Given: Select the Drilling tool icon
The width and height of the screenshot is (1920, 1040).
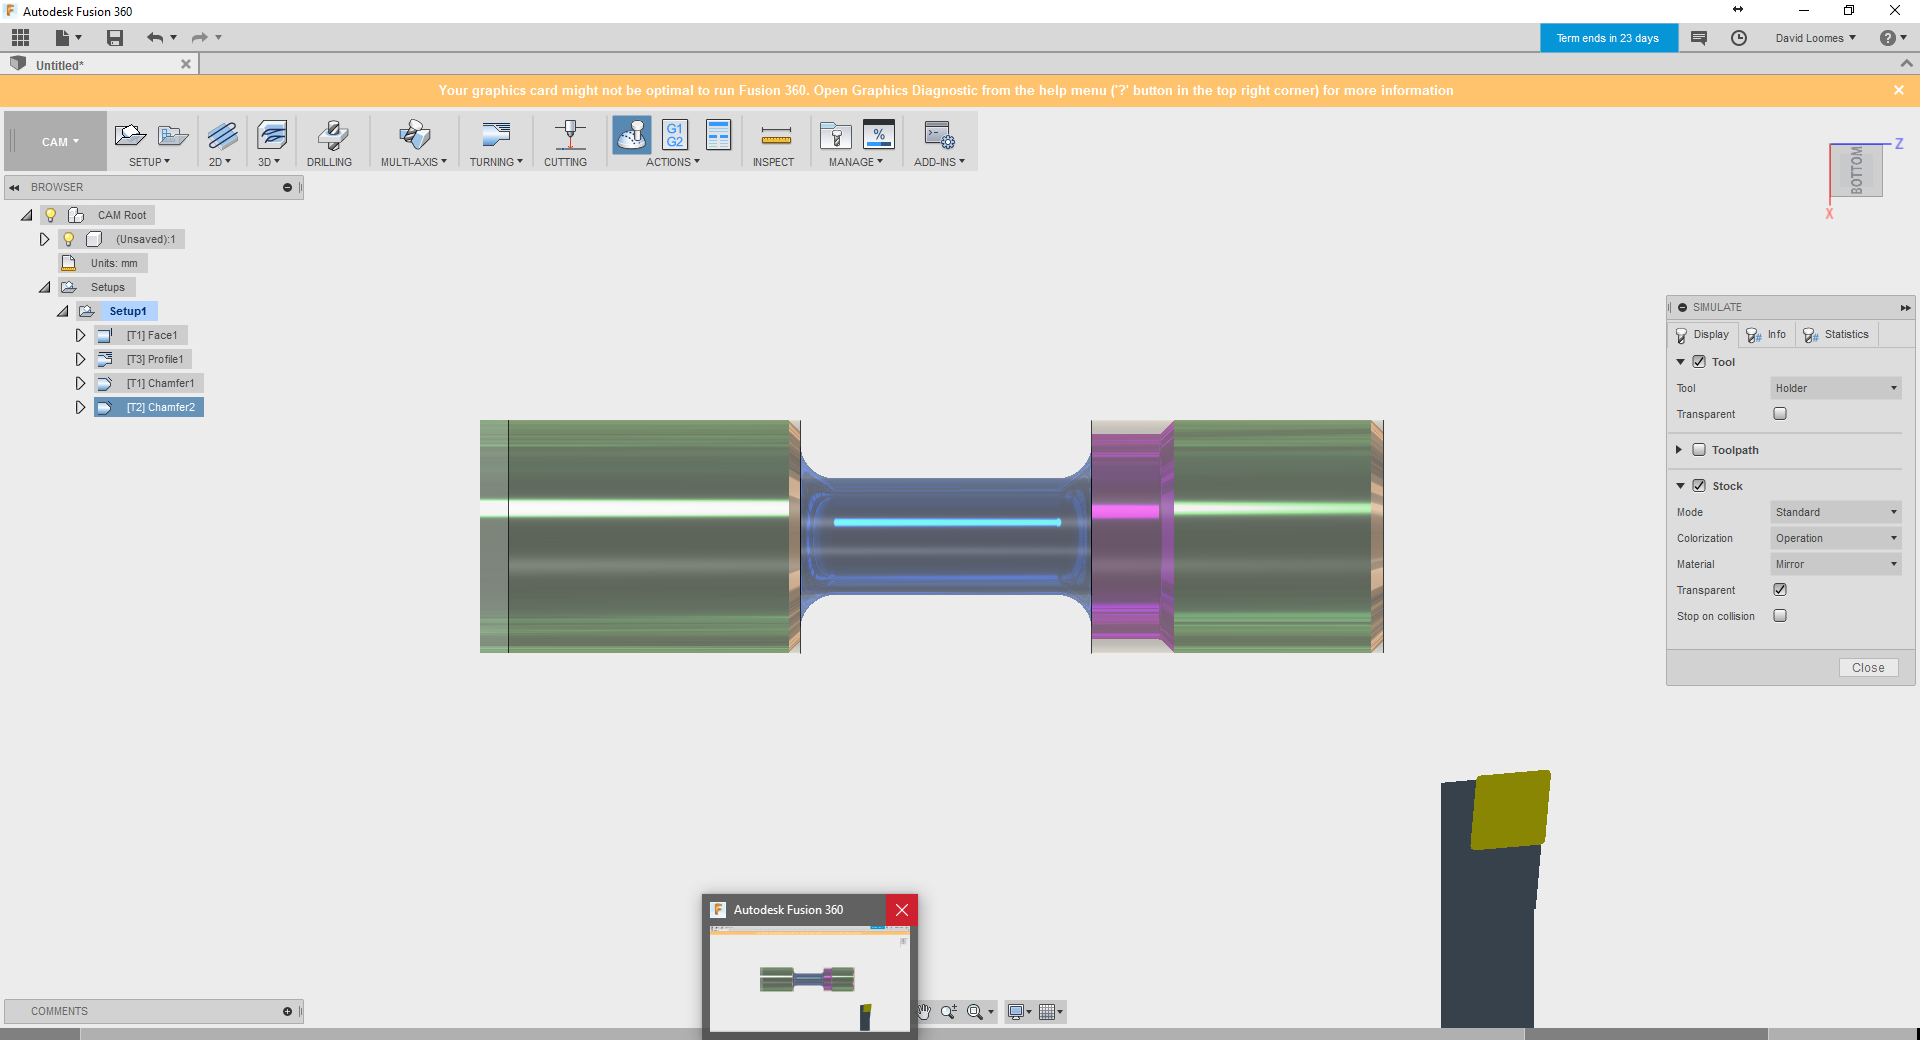Looking at the screenshot, I should (x=332, y=135).
